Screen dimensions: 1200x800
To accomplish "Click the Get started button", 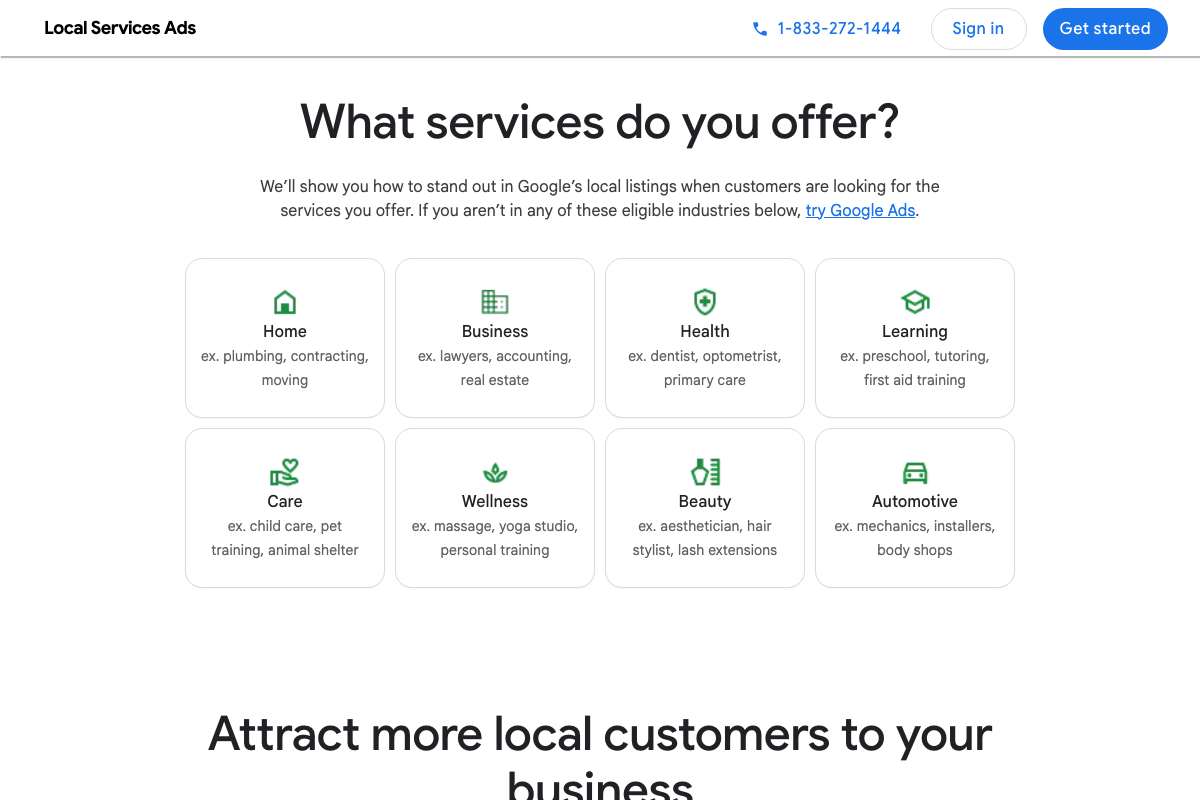I will point(1105,29).
